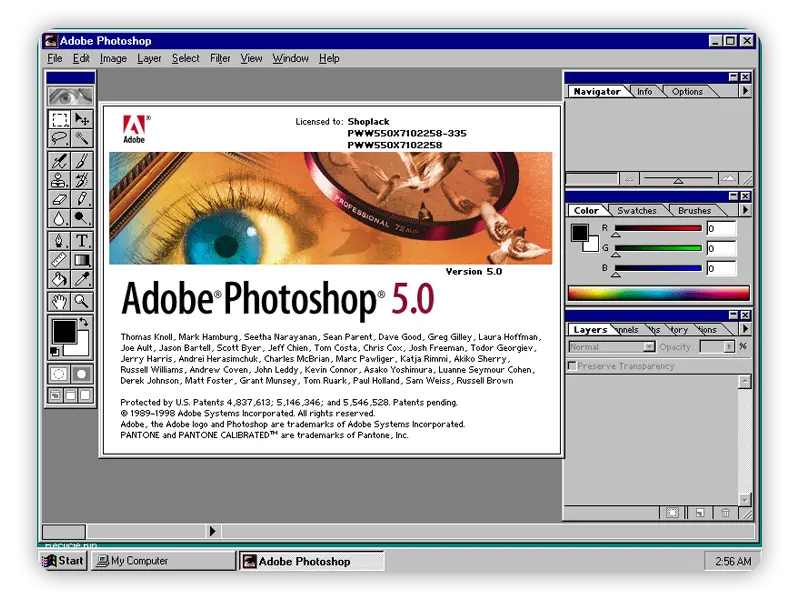
Task: Switch to the Channels tab
Action: (628, 330)
